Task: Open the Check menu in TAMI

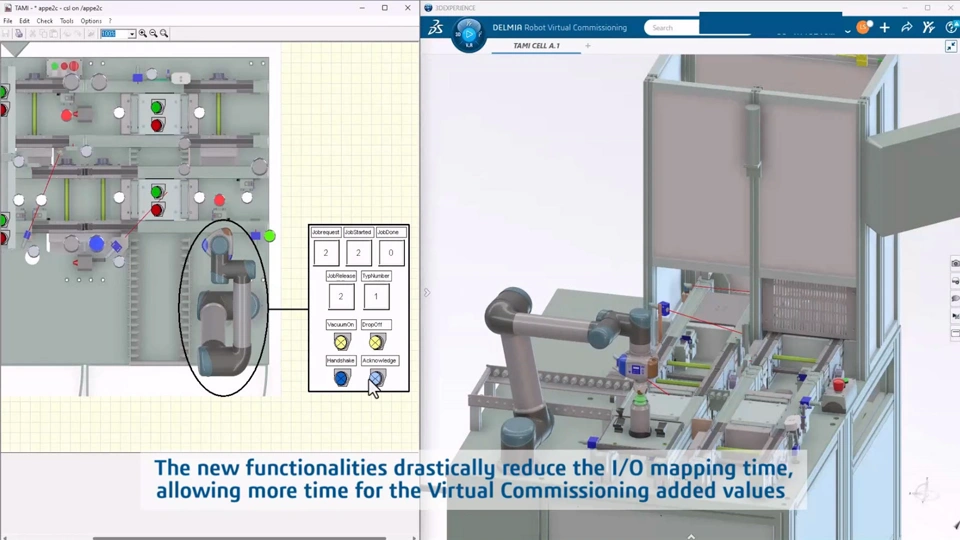Action: pos(45,21)
